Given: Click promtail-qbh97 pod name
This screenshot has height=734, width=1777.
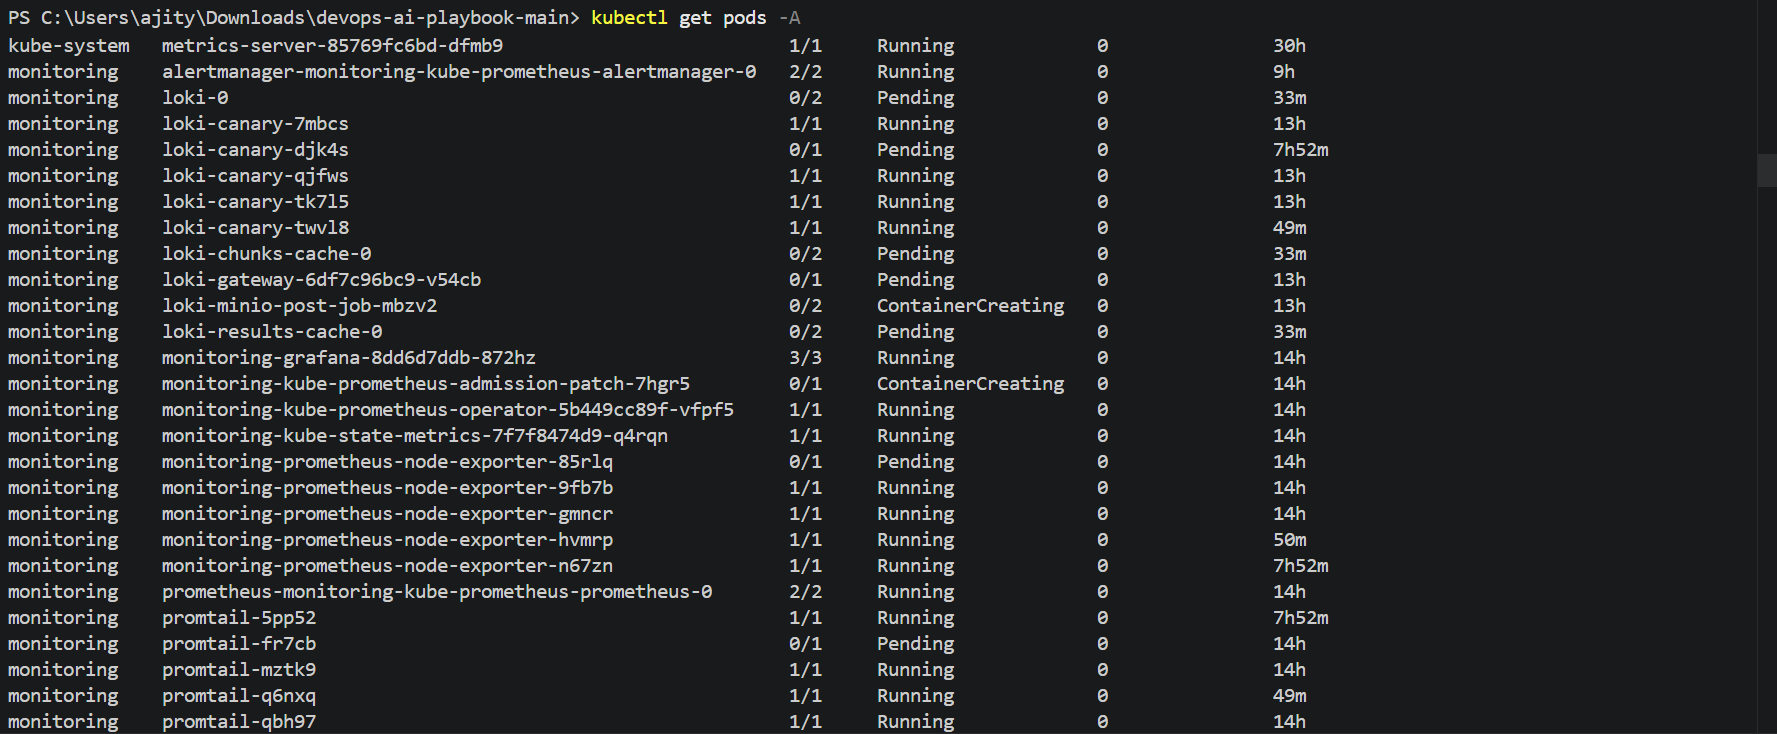Looking at the screenshot, I should point(239,722).
